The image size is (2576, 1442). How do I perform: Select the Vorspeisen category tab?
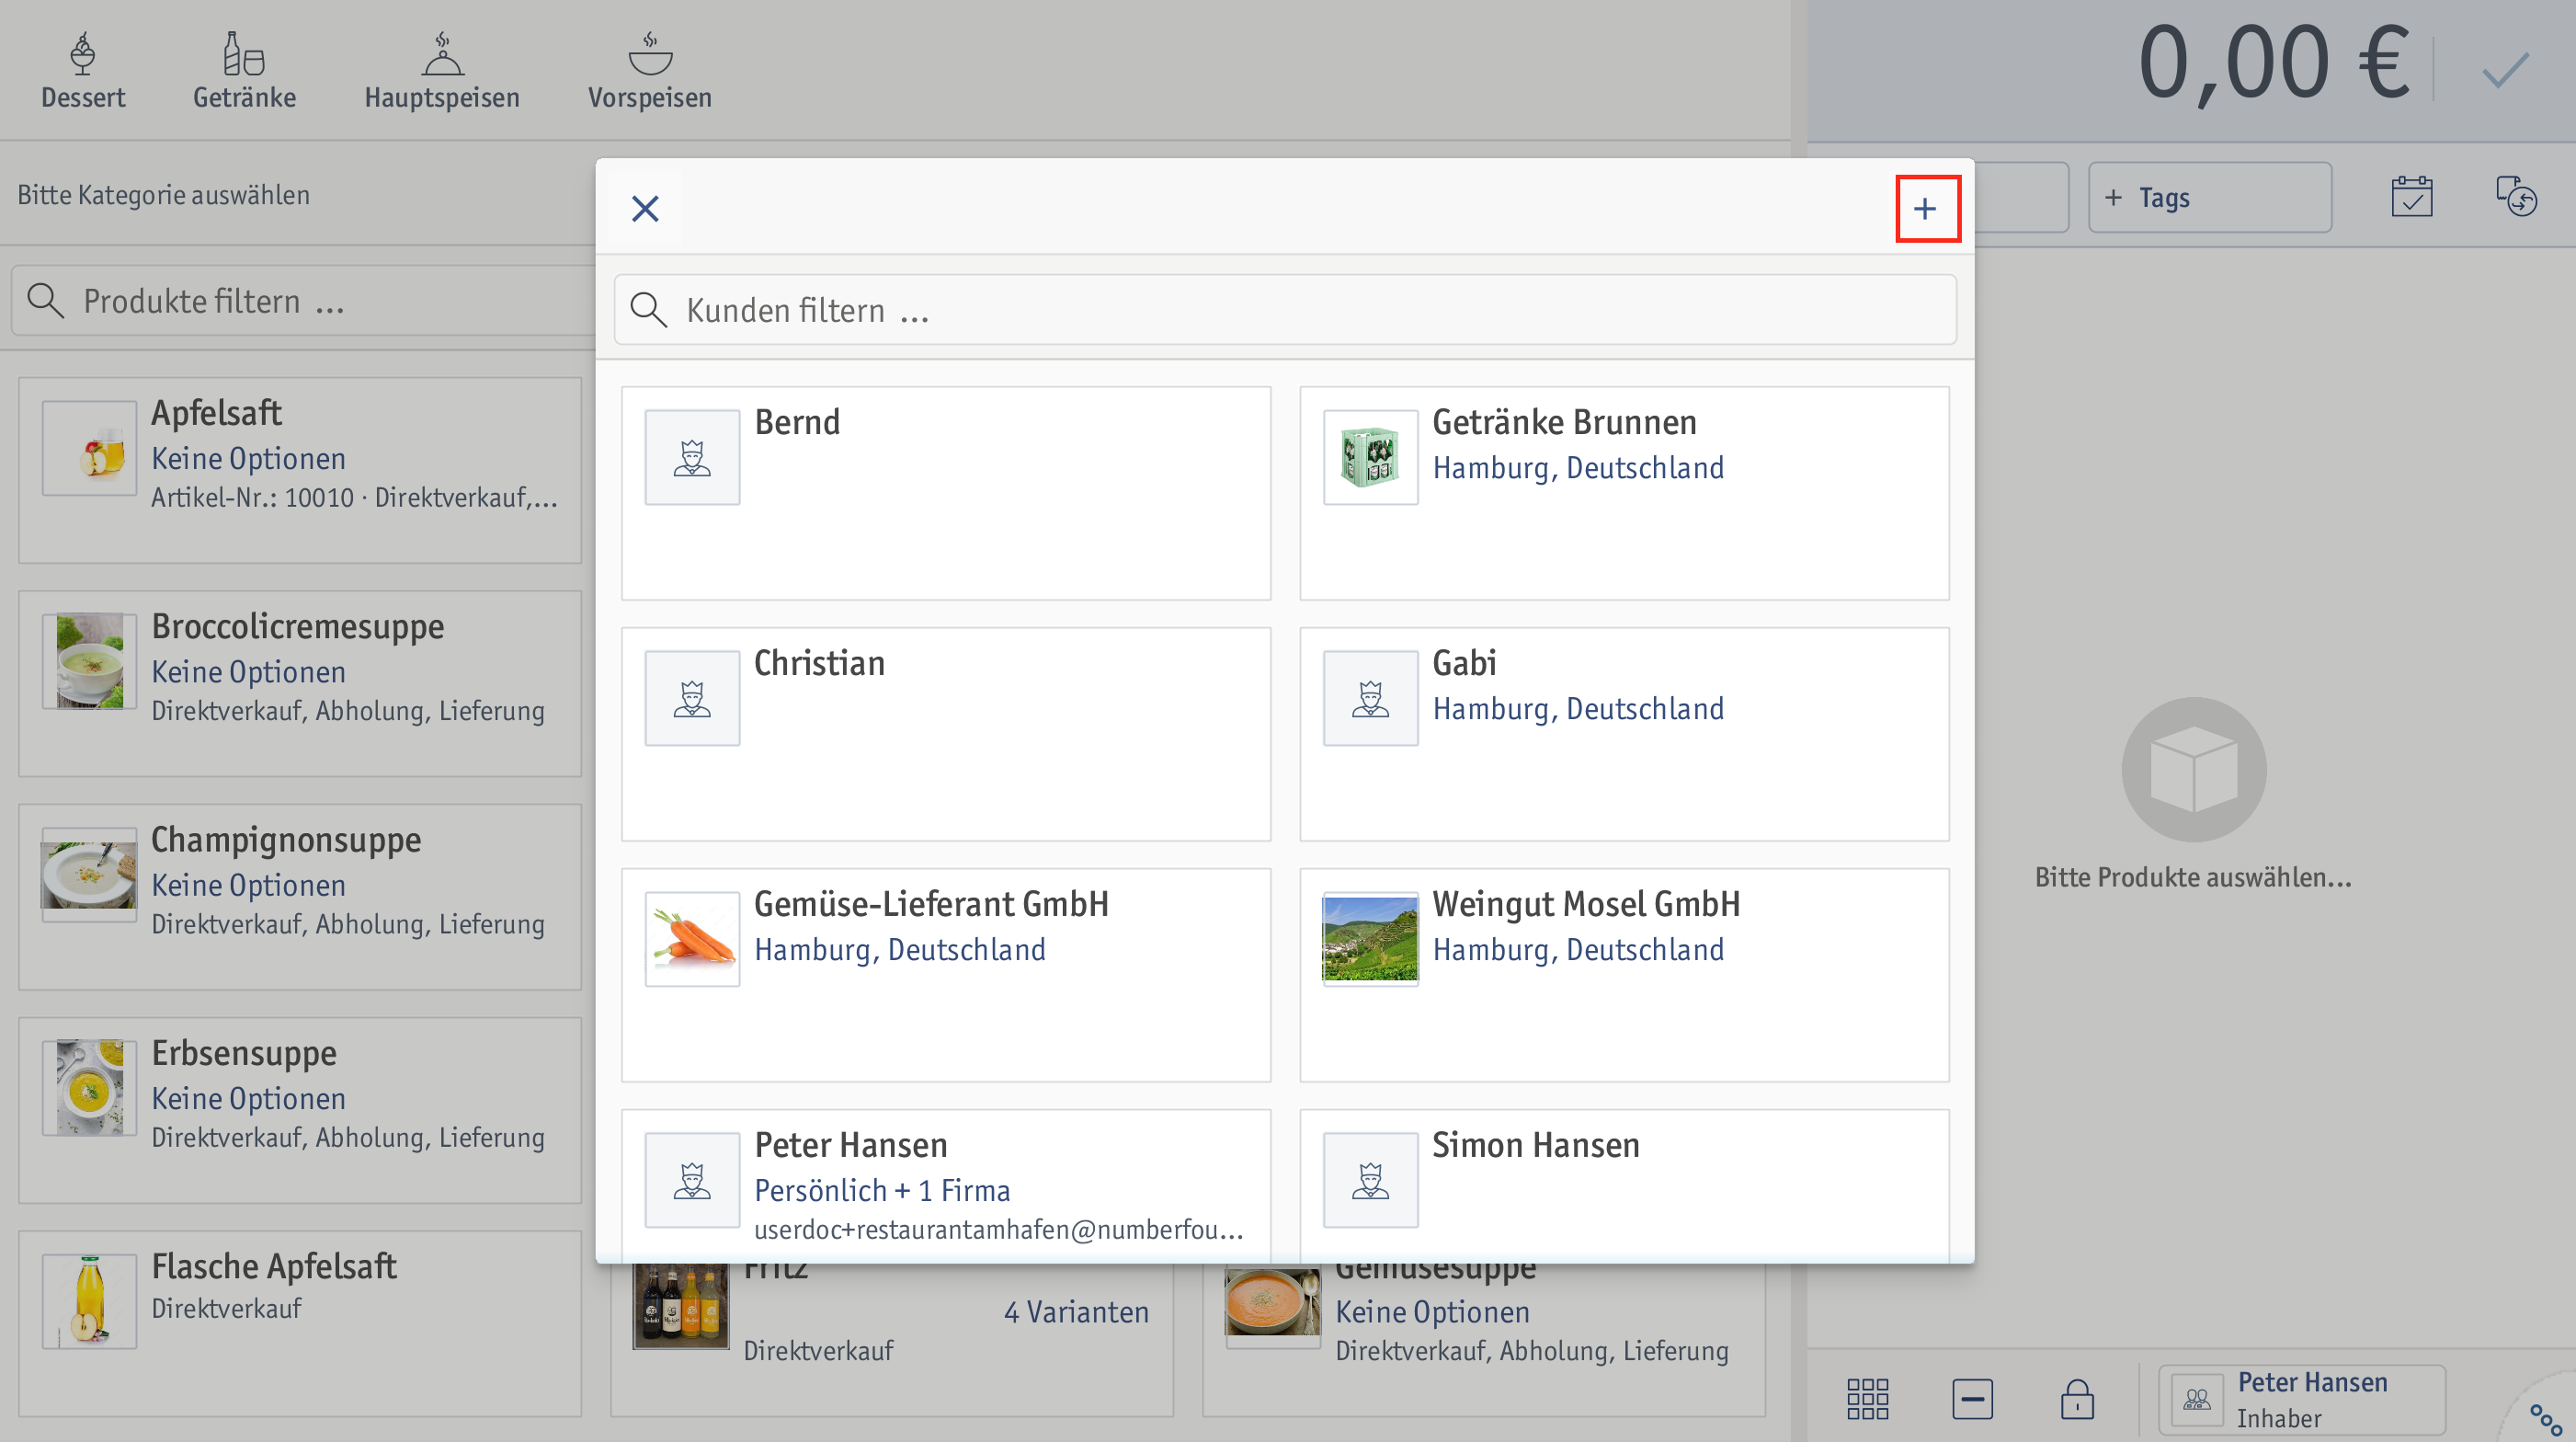[647, 60]
